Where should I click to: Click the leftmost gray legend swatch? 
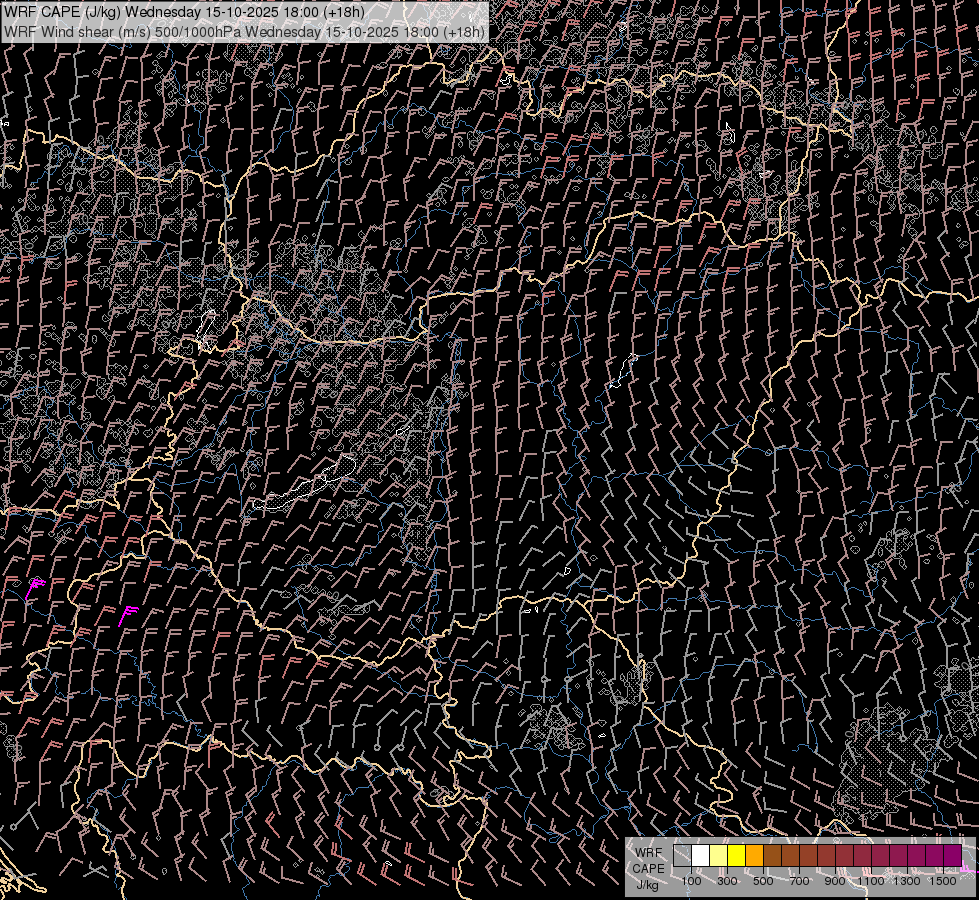click(x=683, y=856)
